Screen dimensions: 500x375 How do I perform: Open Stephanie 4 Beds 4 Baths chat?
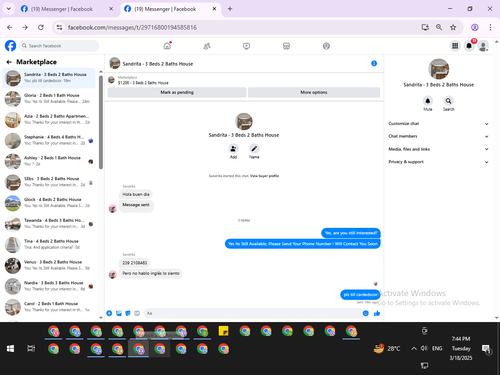(x=49, y=141)
